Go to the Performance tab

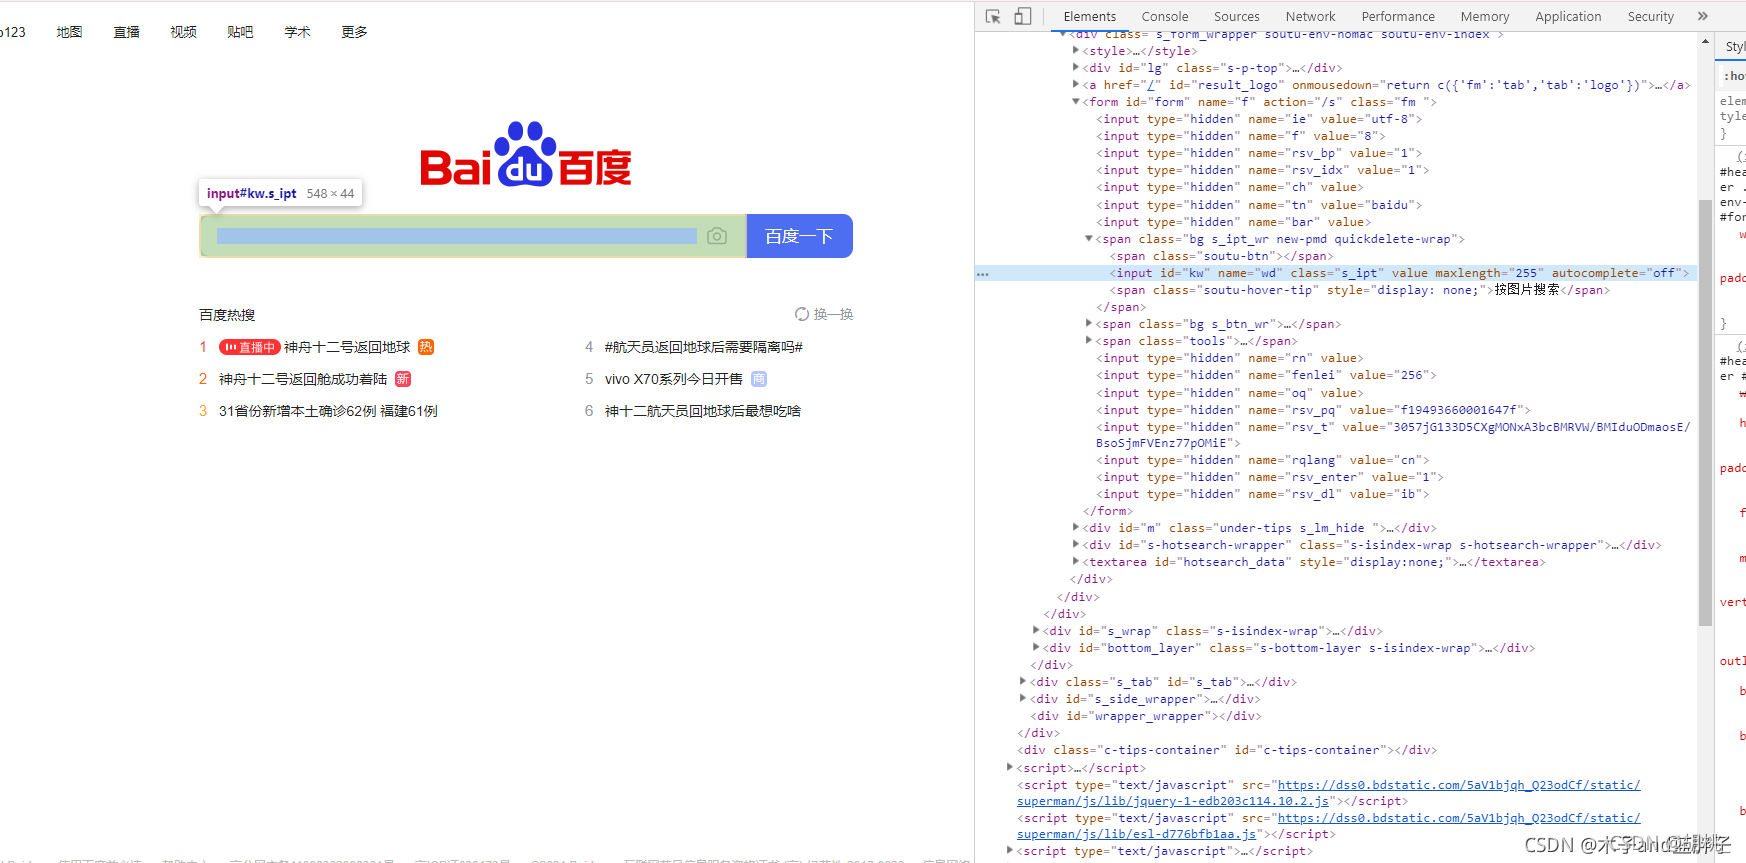point(1398,16)
